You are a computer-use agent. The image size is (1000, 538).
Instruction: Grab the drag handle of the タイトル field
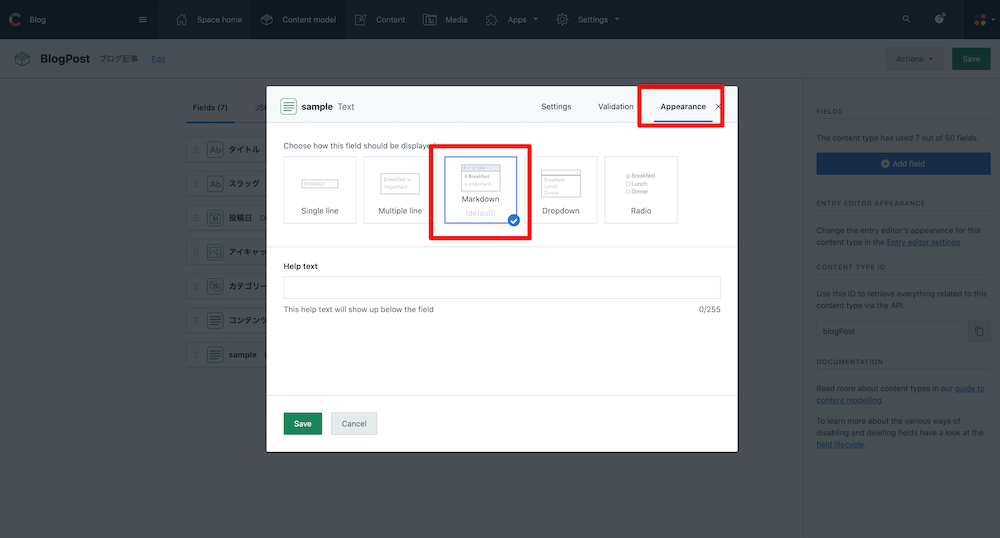point(196,150)
